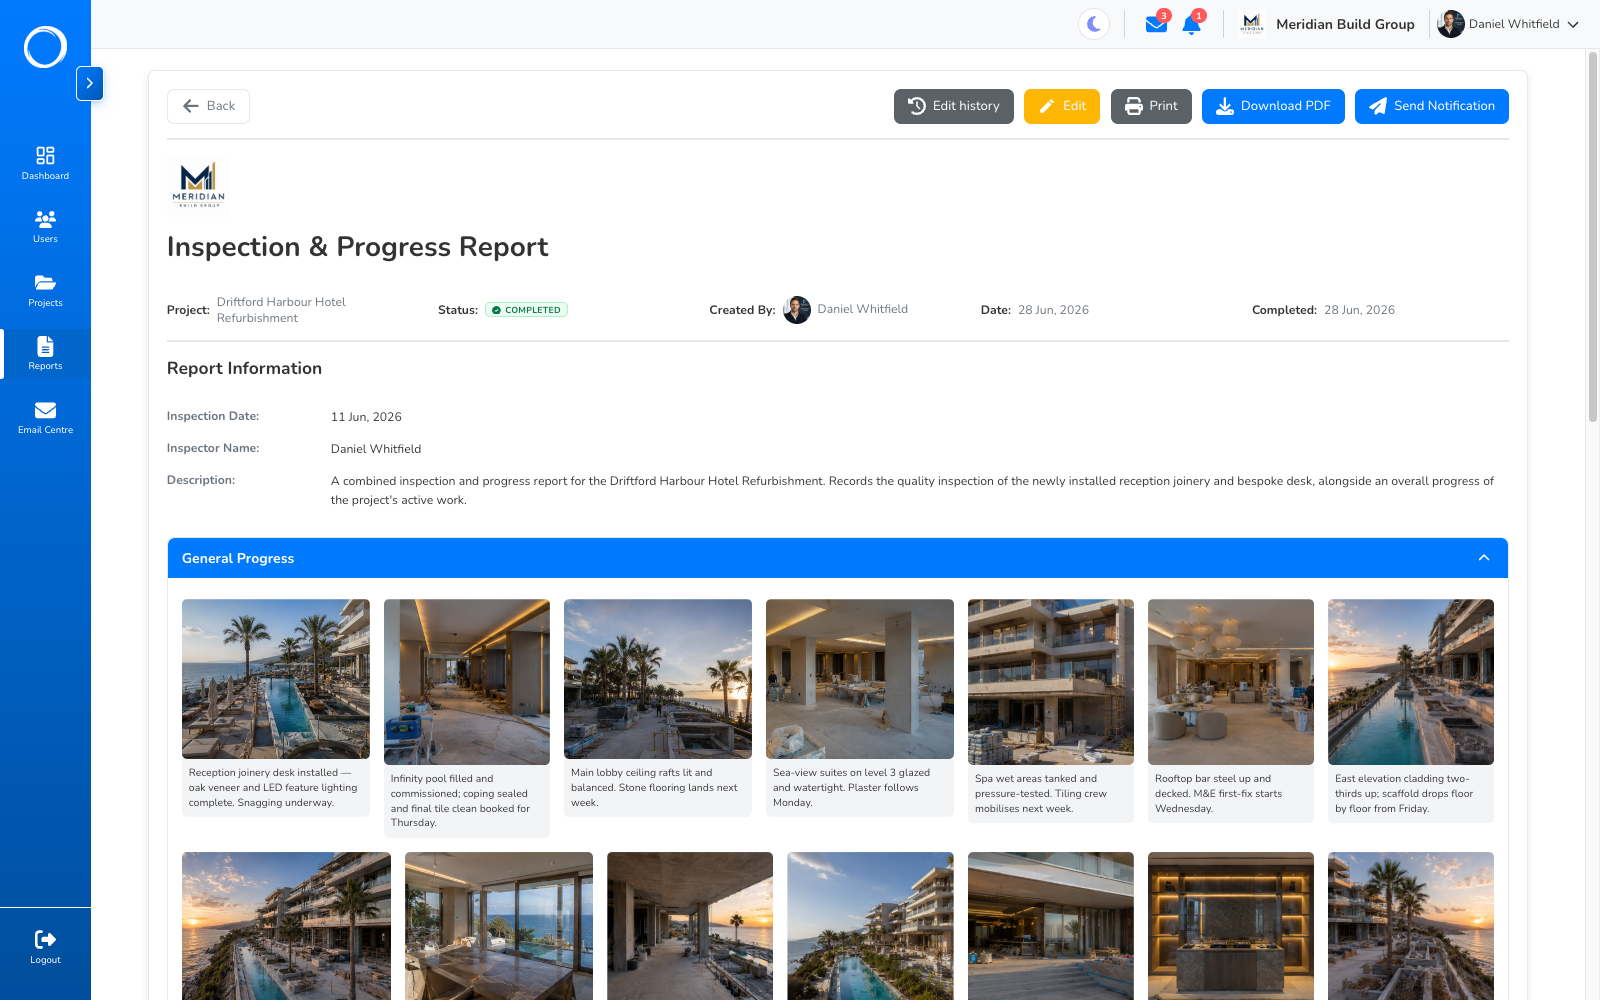Image resolution: width=1600 pixels, height=1000 pixels.
Task: Click the COMPLETED status badge
Action: [x=526, y=310]
